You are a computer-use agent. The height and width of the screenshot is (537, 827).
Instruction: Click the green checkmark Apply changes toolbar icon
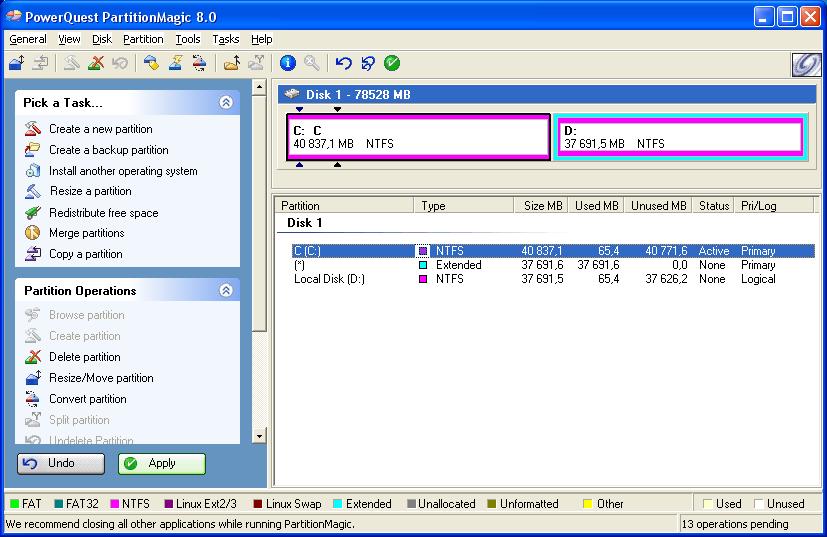[392, 63]
